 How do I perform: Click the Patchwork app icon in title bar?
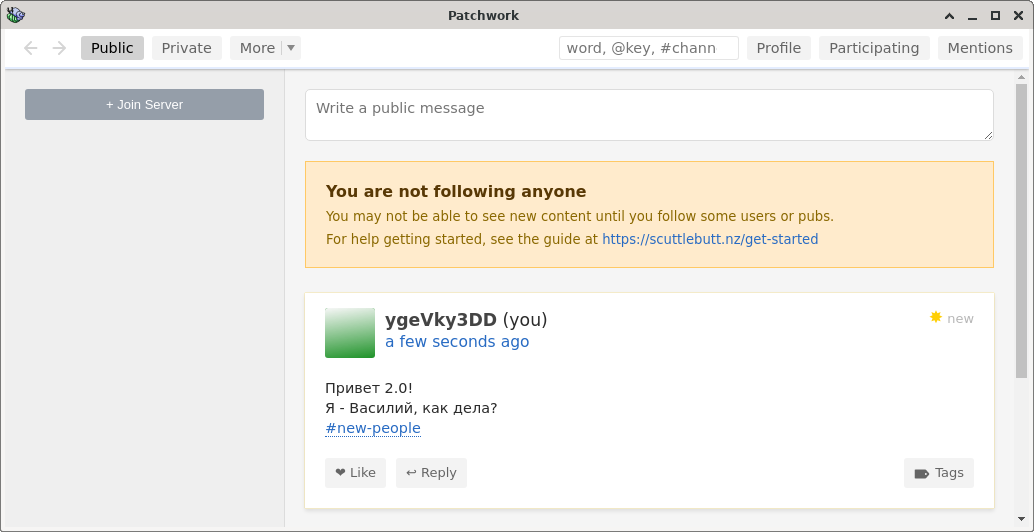(x=15, y=15)
